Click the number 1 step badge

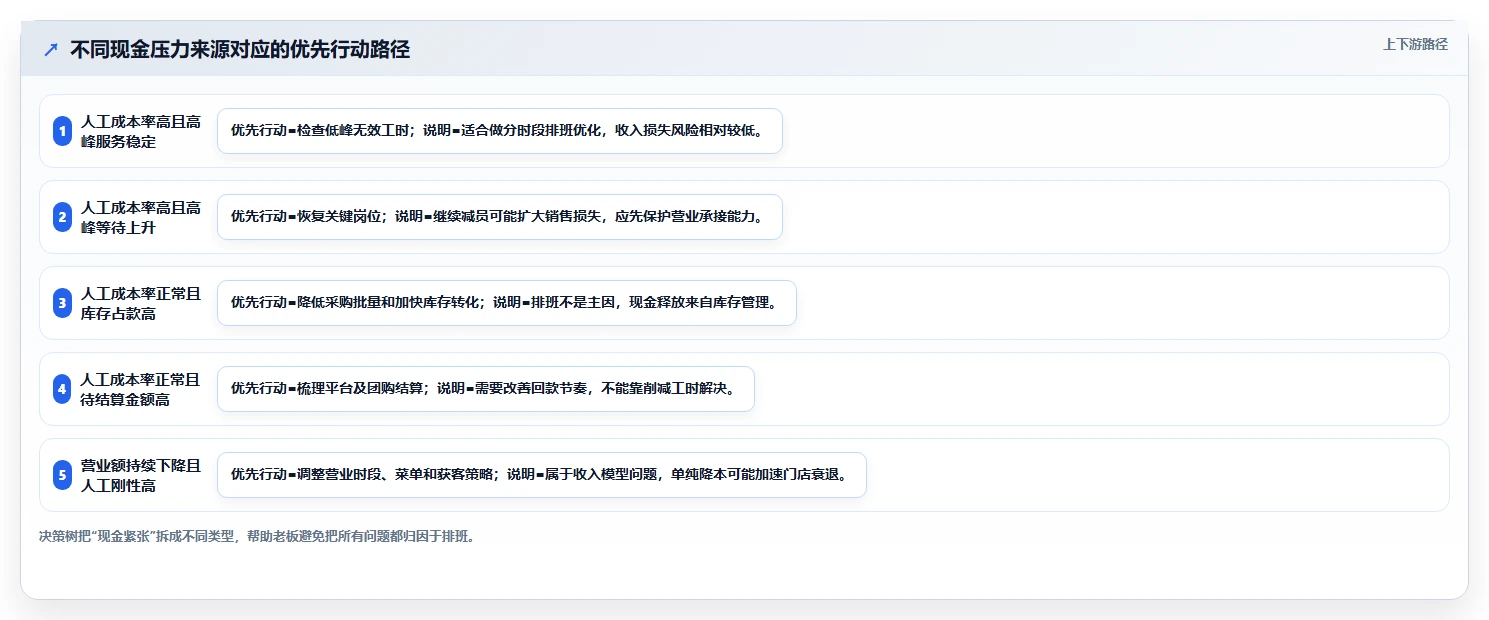coord(63,131)
